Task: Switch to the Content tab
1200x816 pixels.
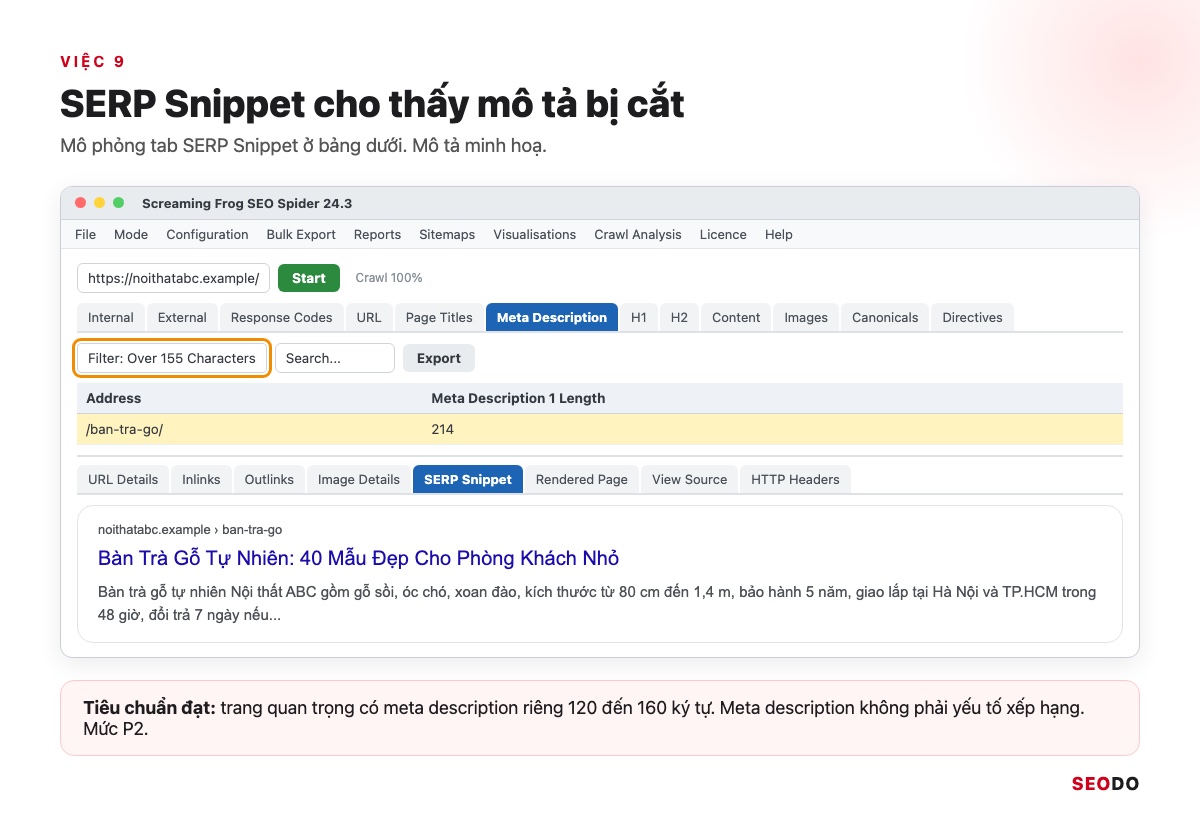Action: point(736,317)
